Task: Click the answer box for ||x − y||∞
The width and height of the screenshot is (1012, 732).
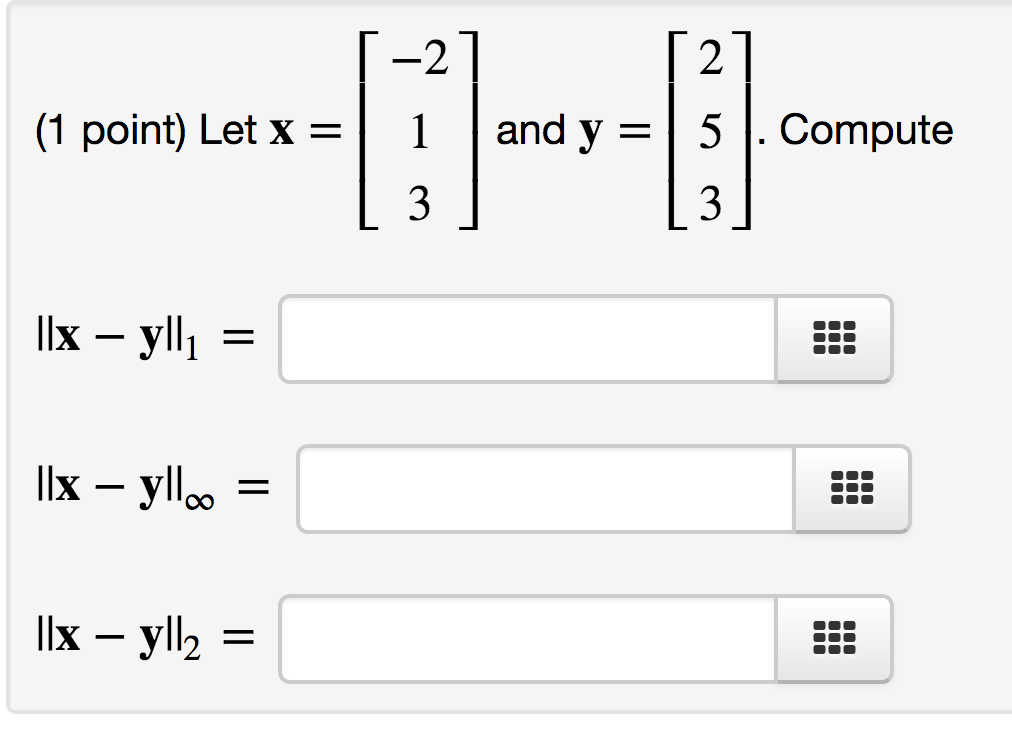Action: (x=546, y=489)
